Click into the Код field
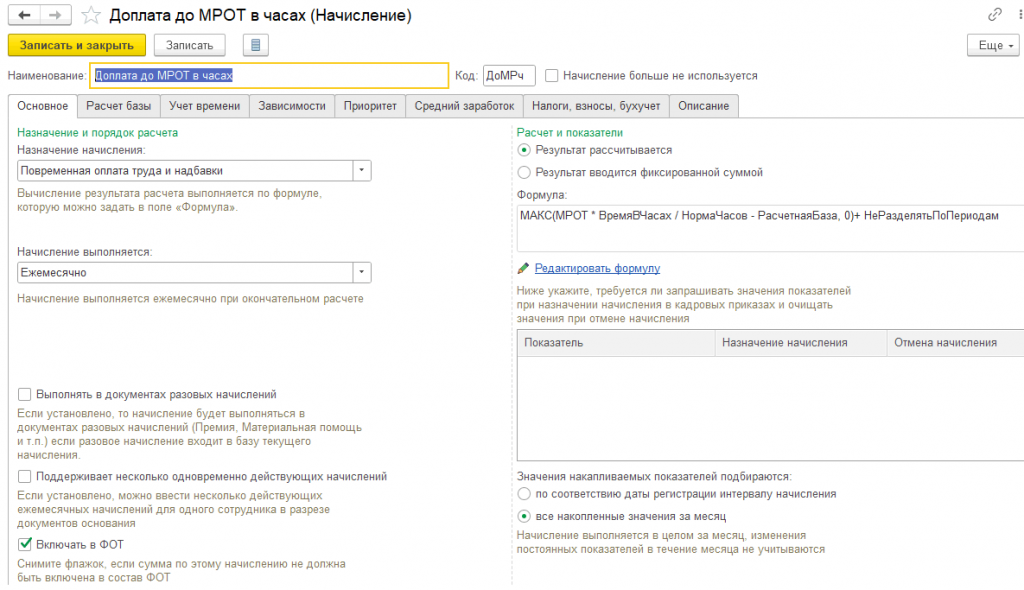 tap(509, 76)
